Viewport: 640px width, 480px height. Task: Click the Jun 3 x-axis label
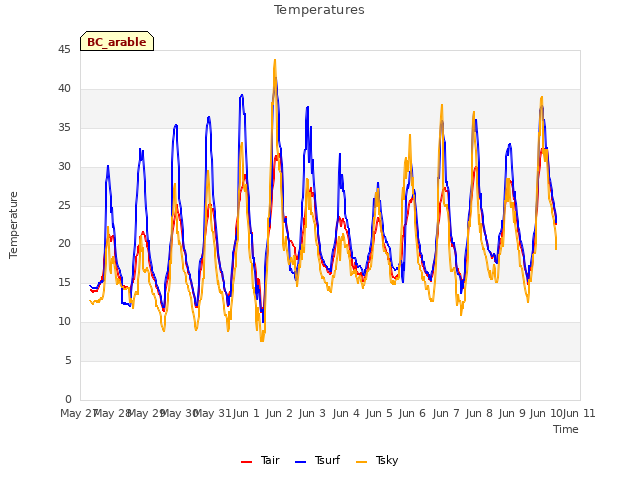(x=312, y=413)
